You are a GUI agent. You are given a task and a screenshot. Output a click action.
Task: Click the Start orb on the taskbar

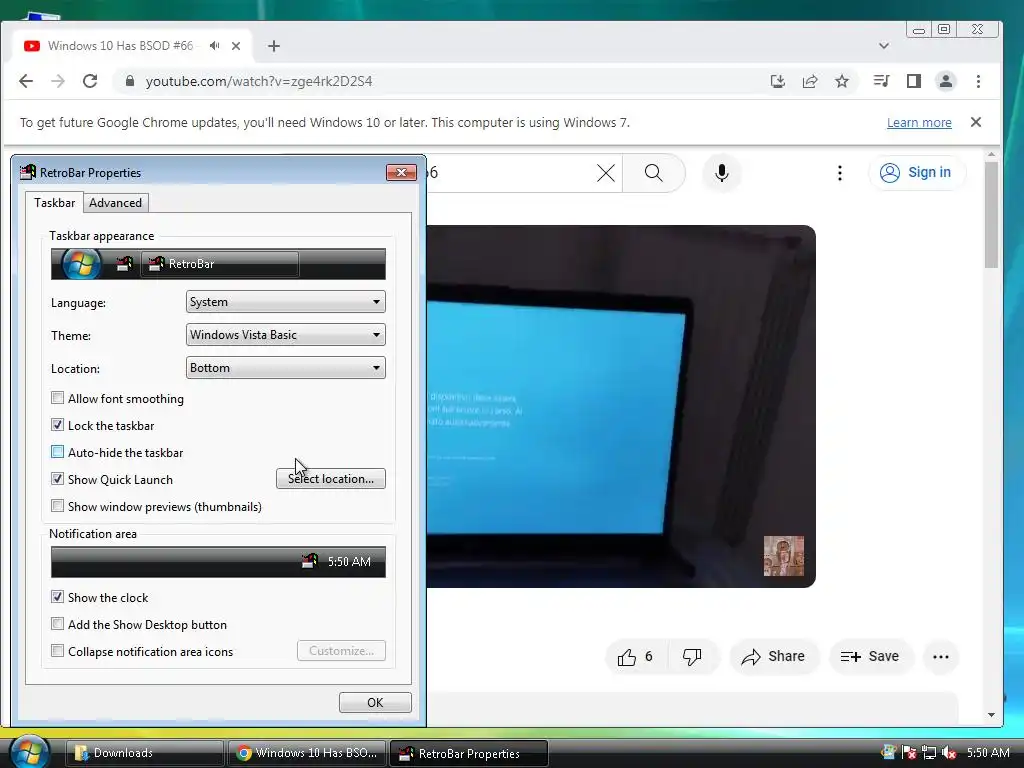29,752
